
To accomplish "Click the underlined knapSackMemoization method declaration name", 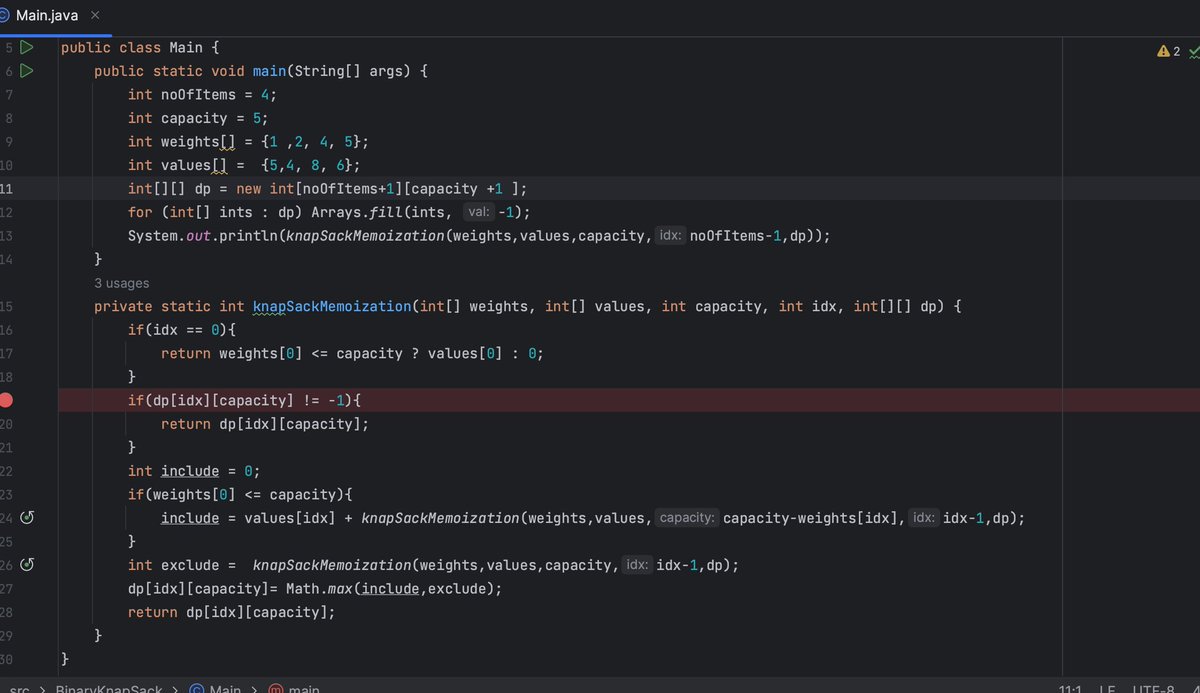I will tap(332, 306).
